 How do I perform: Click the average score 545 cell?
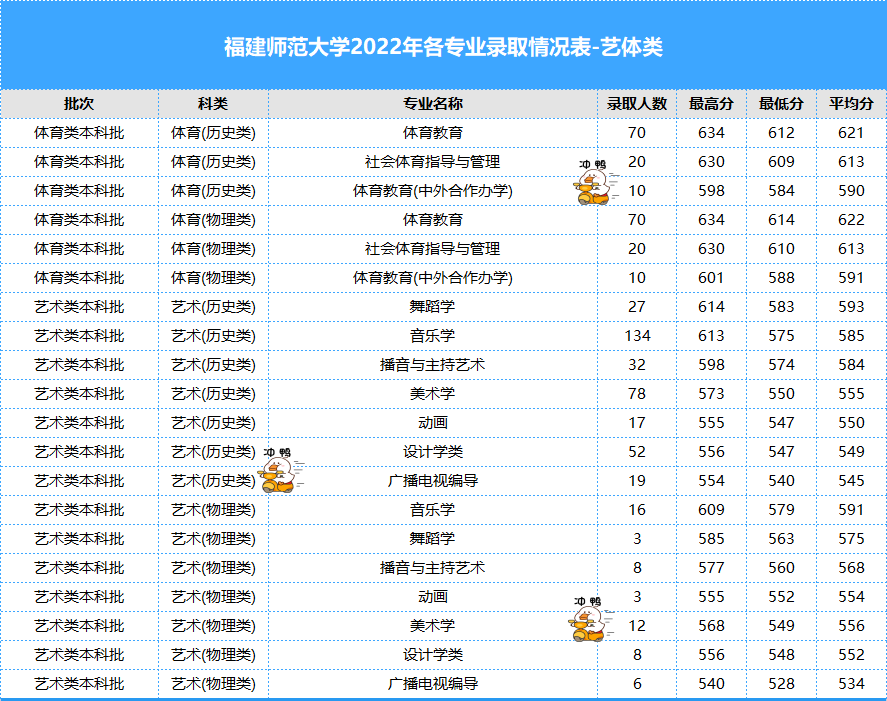point(851,481)
